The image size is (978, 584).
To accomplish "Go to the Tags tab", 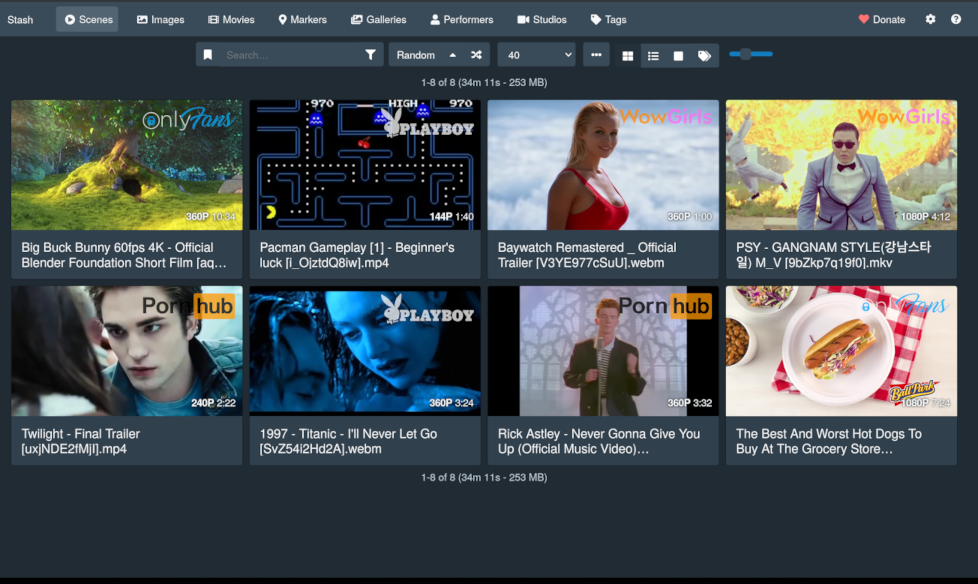I will (608, 19).
